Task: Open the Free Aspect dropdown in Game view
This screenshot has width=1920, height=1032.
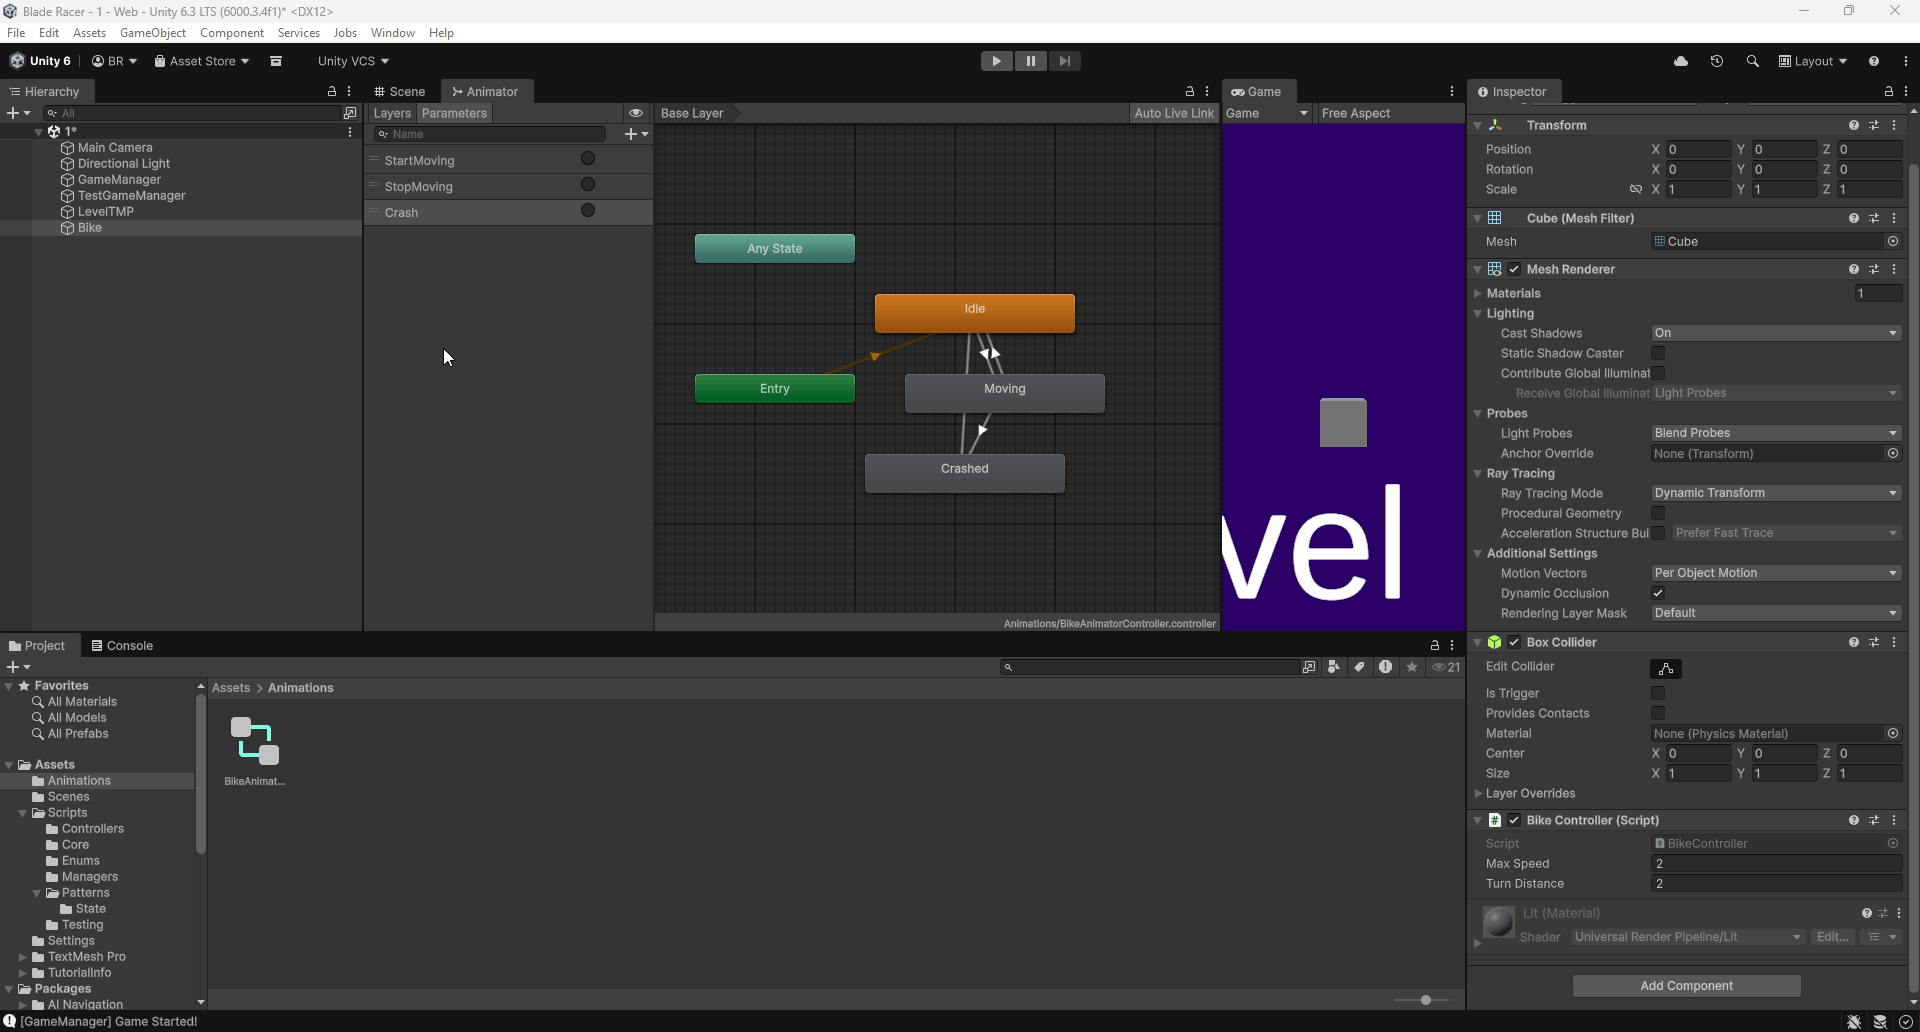Action: (1388, 113)
